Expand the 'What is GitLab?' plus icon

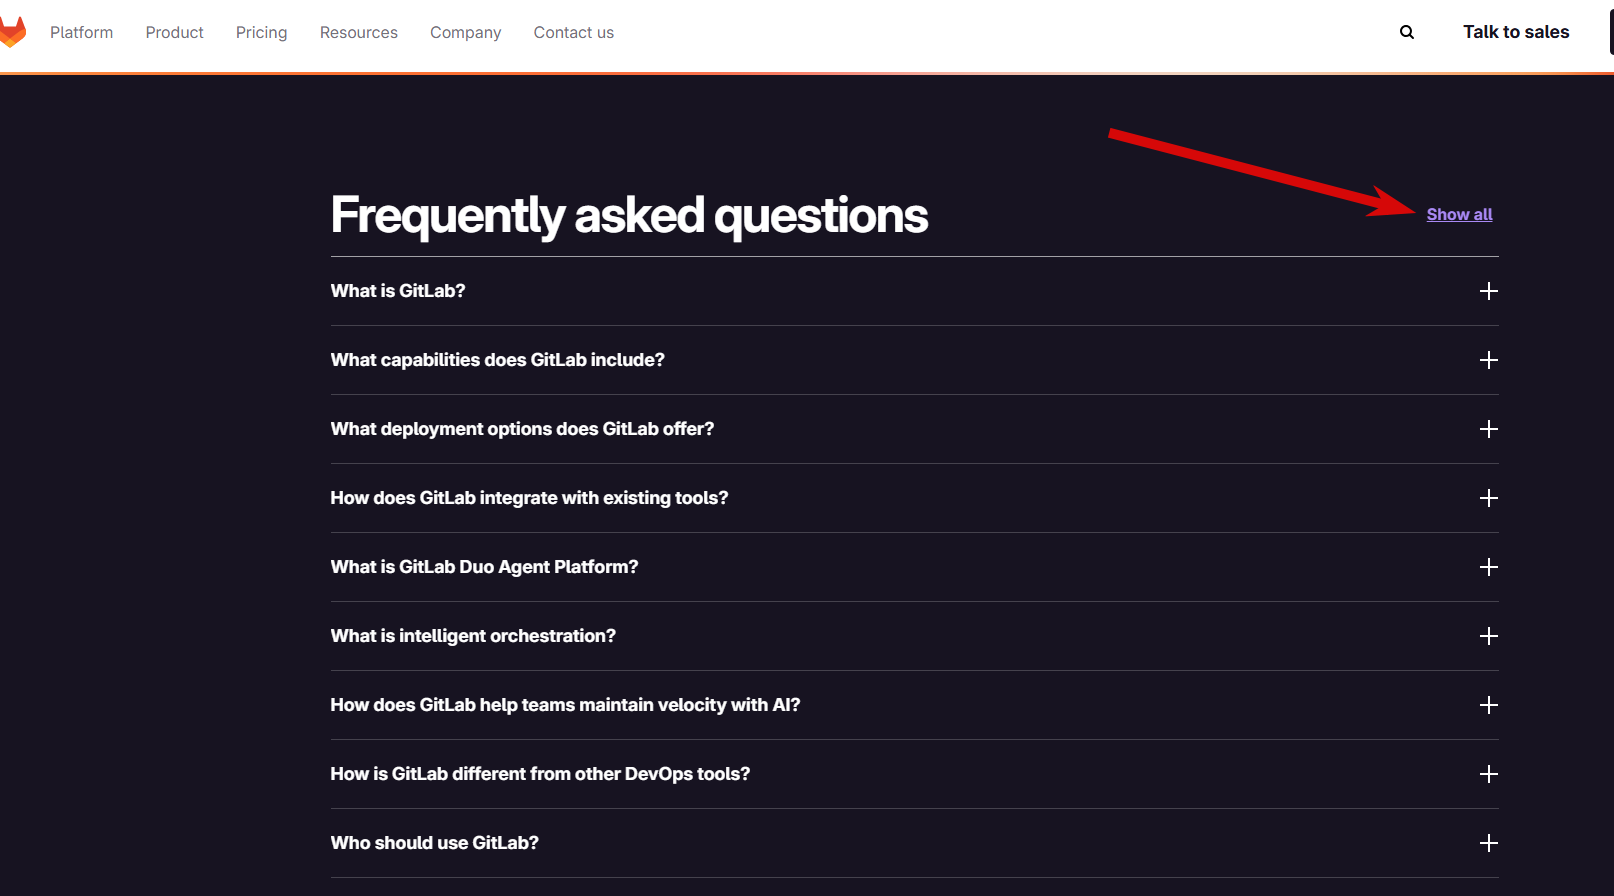[1488, 291]
